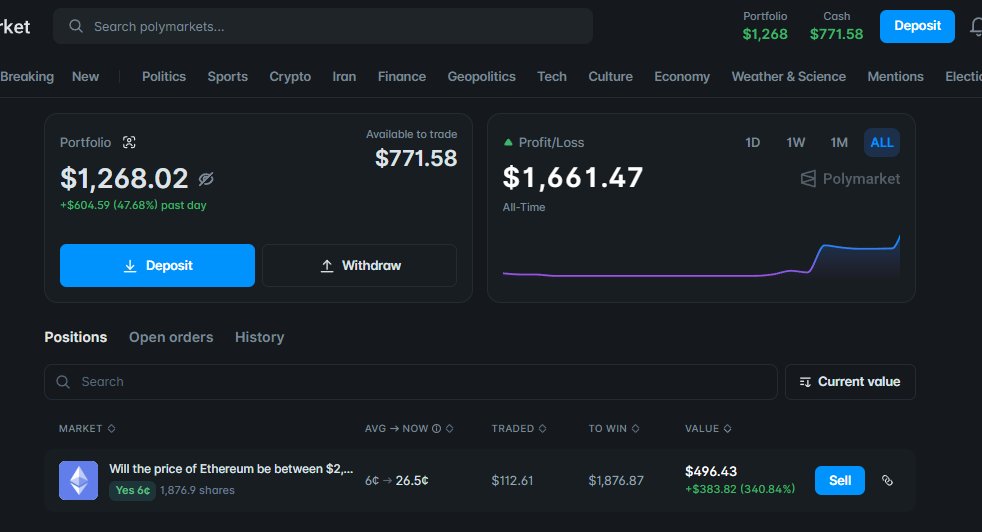Viewport: 982px width, 532px height.
Task: Switch to the Positions tab
Action: point(76,337)
